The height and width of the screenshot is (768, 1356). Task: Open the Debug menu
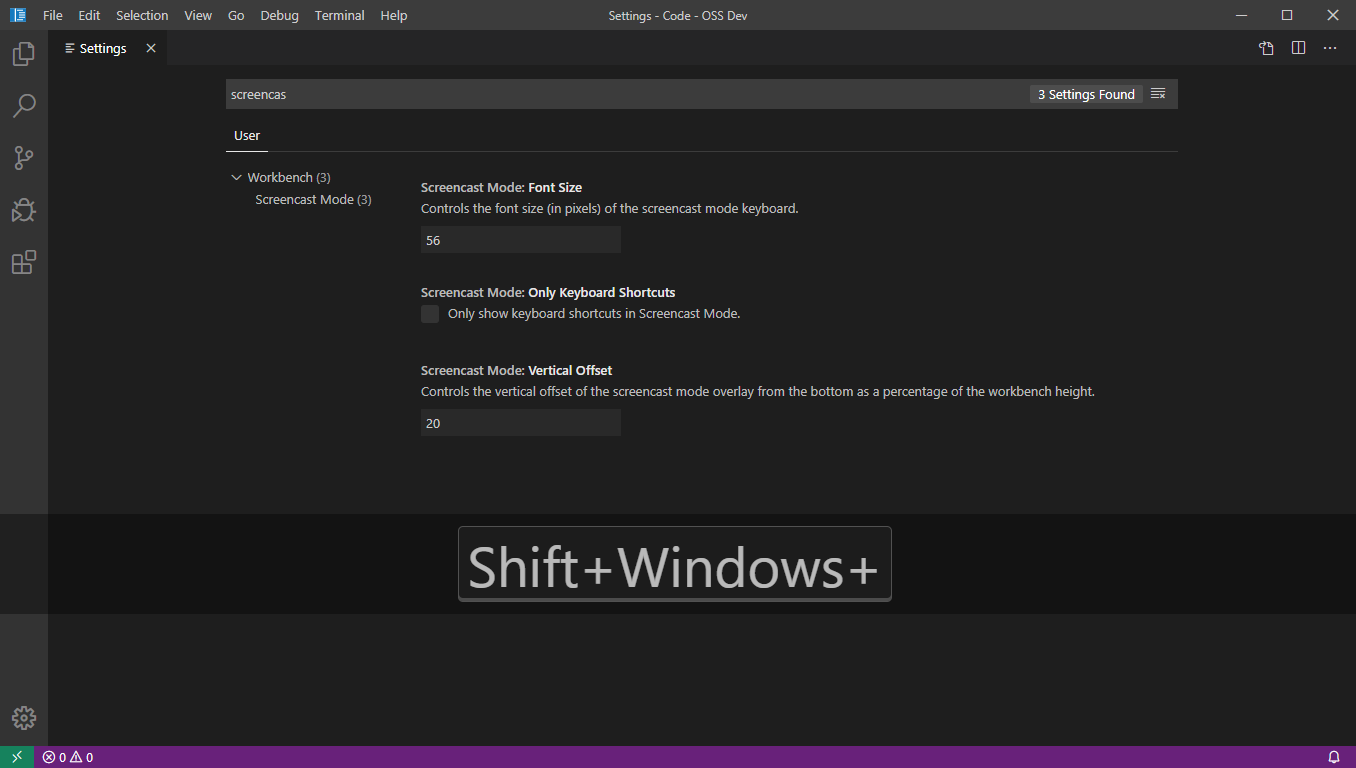279,15
